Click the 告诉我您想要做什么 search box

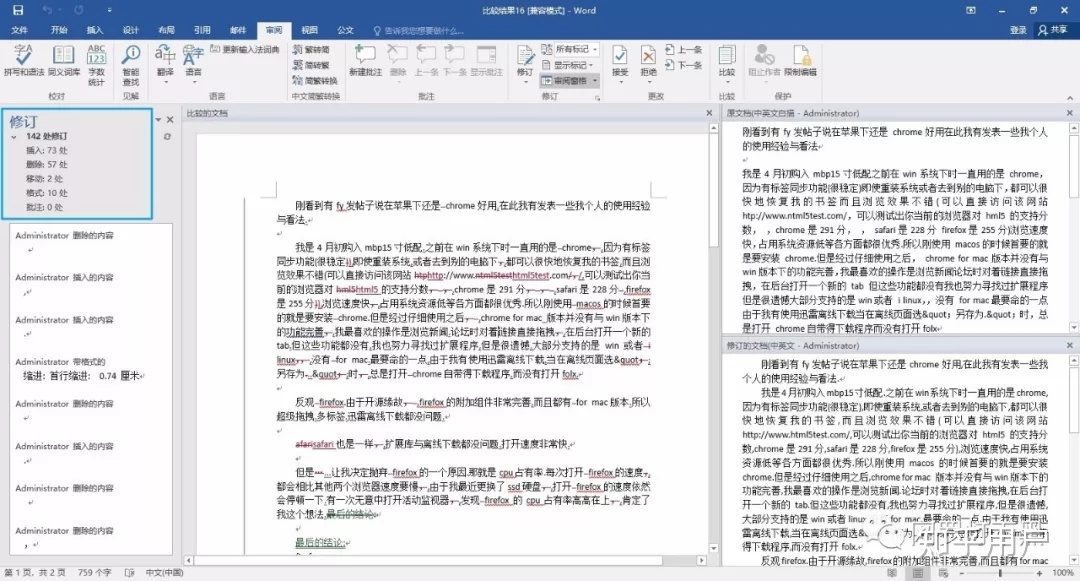419,31
